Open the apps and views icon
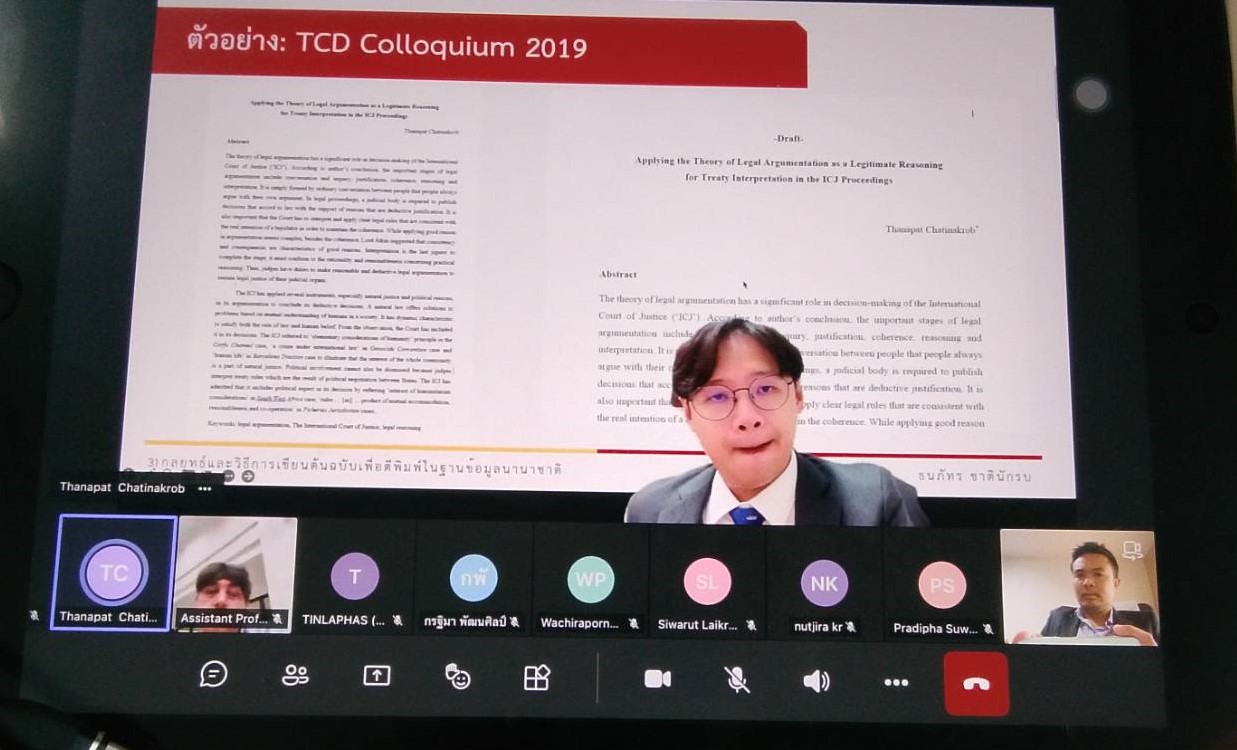Screen dimensions: 1237x750 (x=537, y=678)
